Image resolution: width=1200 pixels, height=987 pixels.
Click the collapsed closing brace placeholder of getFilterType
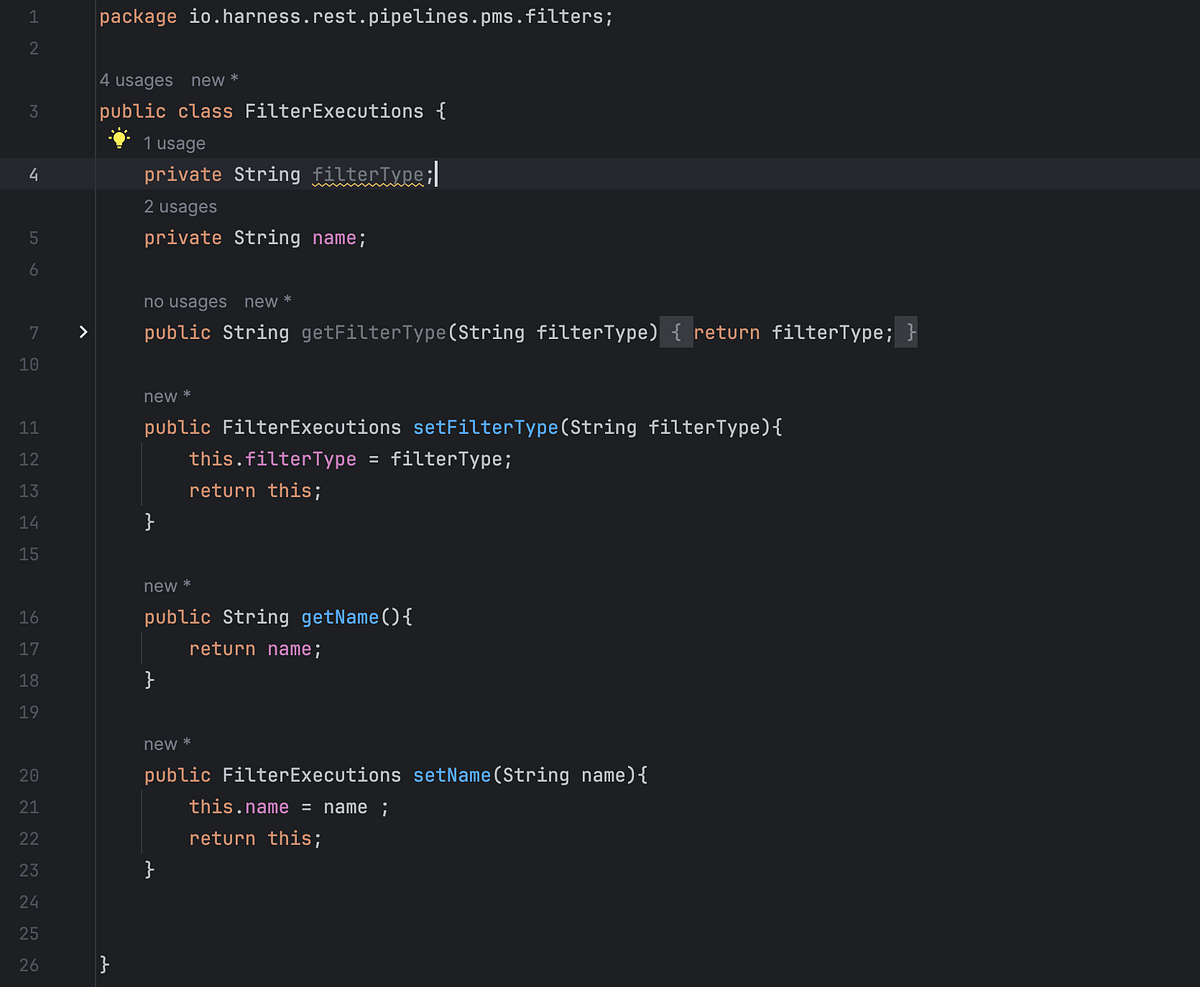point(907,332)
